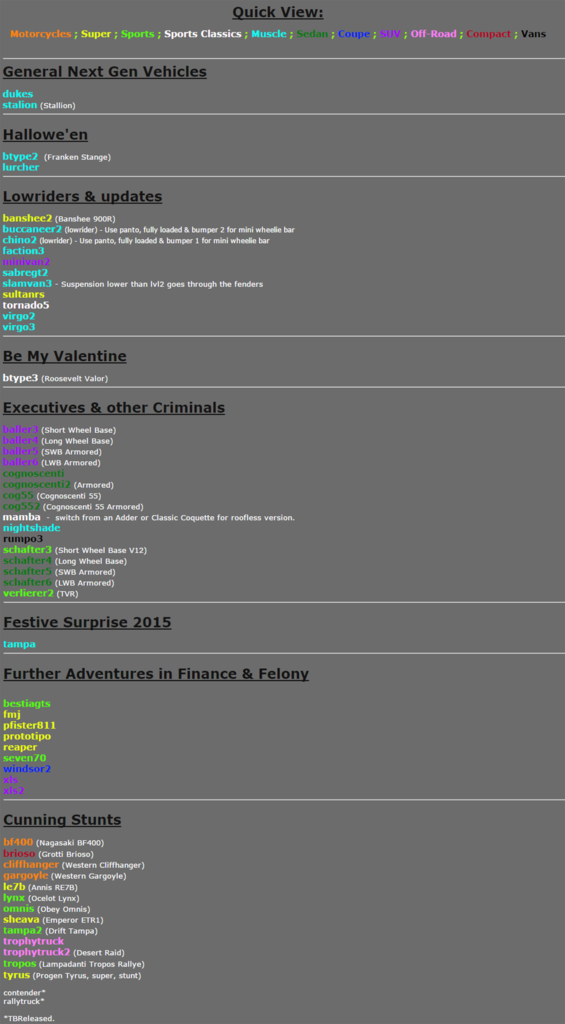Screen dimensions: 565x1024
Task: Click Festive Surprise 2015 heading
Action: pos(87,622)
